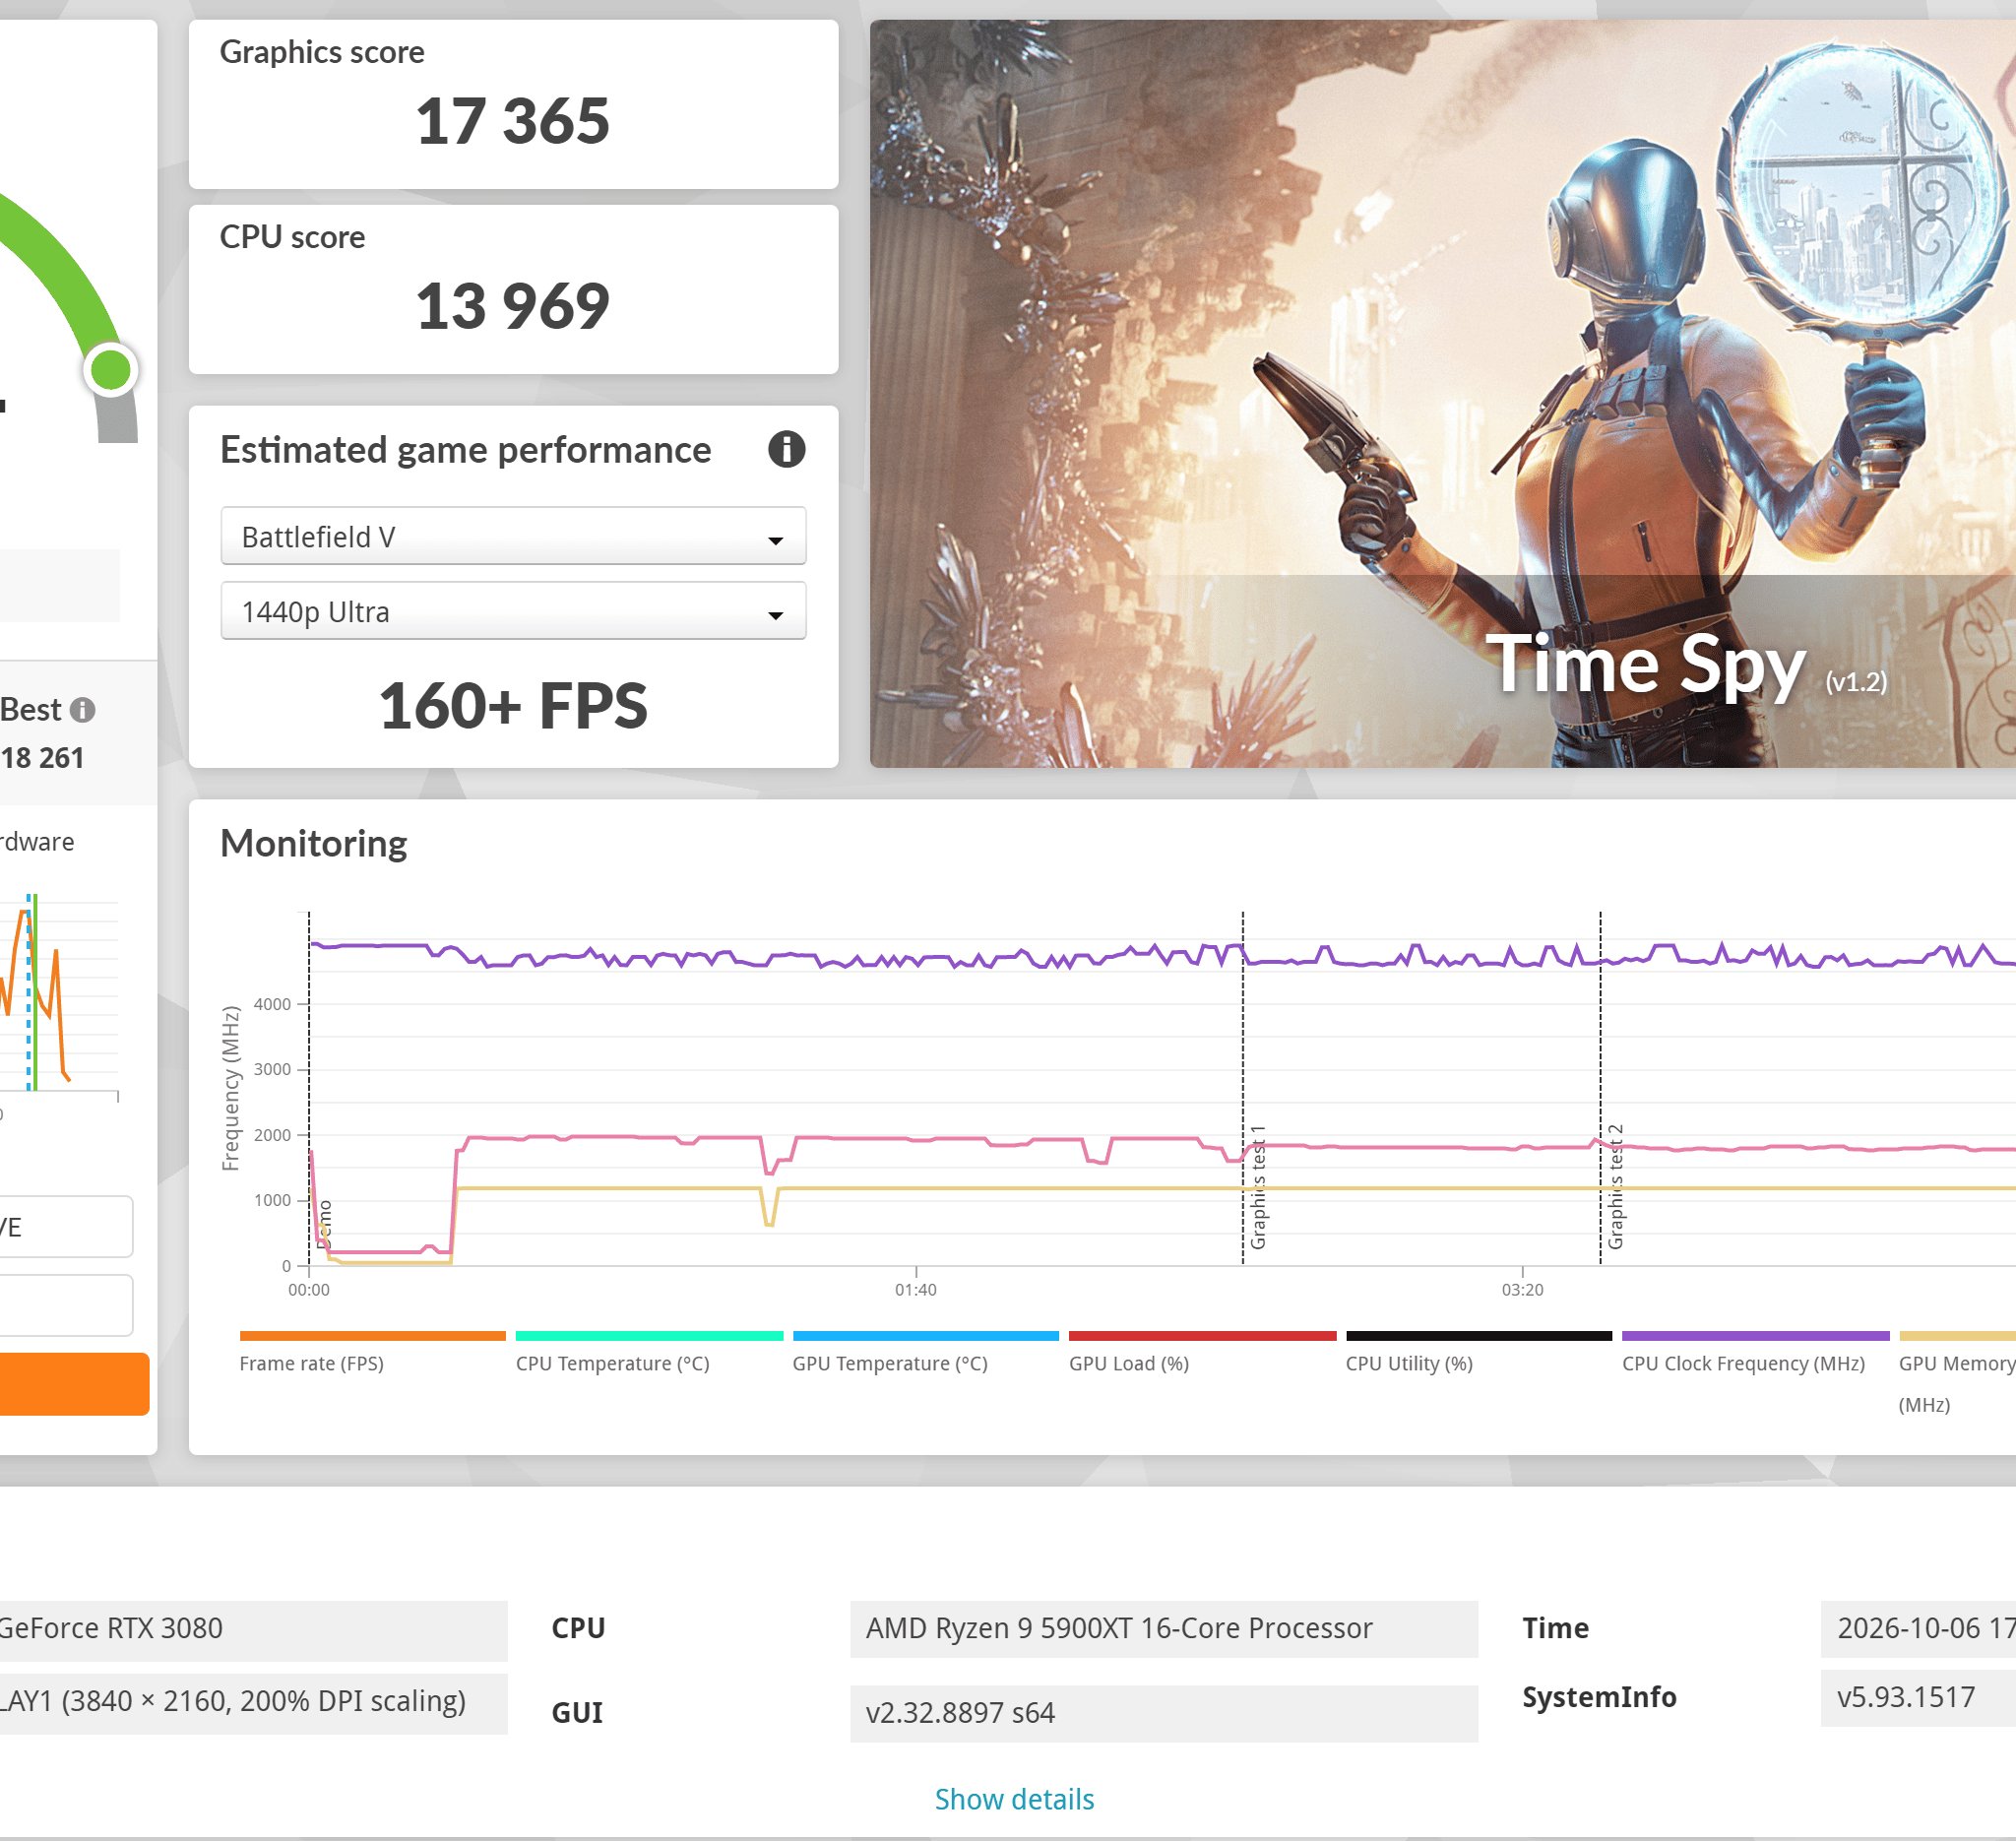Image resolution: width=2016 pixels, height=1841 pixels.
Task: Open the 1440p Ultra resolution dropdown
Action: pos(513,611)
